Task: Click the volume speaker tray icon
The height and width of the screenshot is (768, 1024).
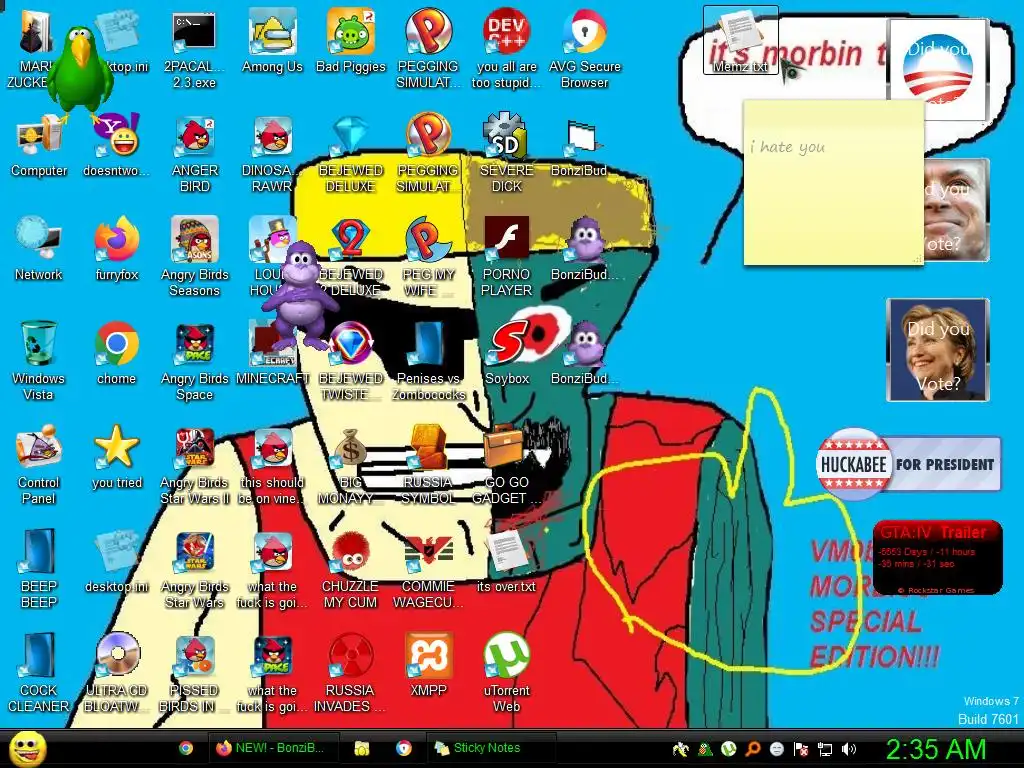Action: click(x=849, y=749)
